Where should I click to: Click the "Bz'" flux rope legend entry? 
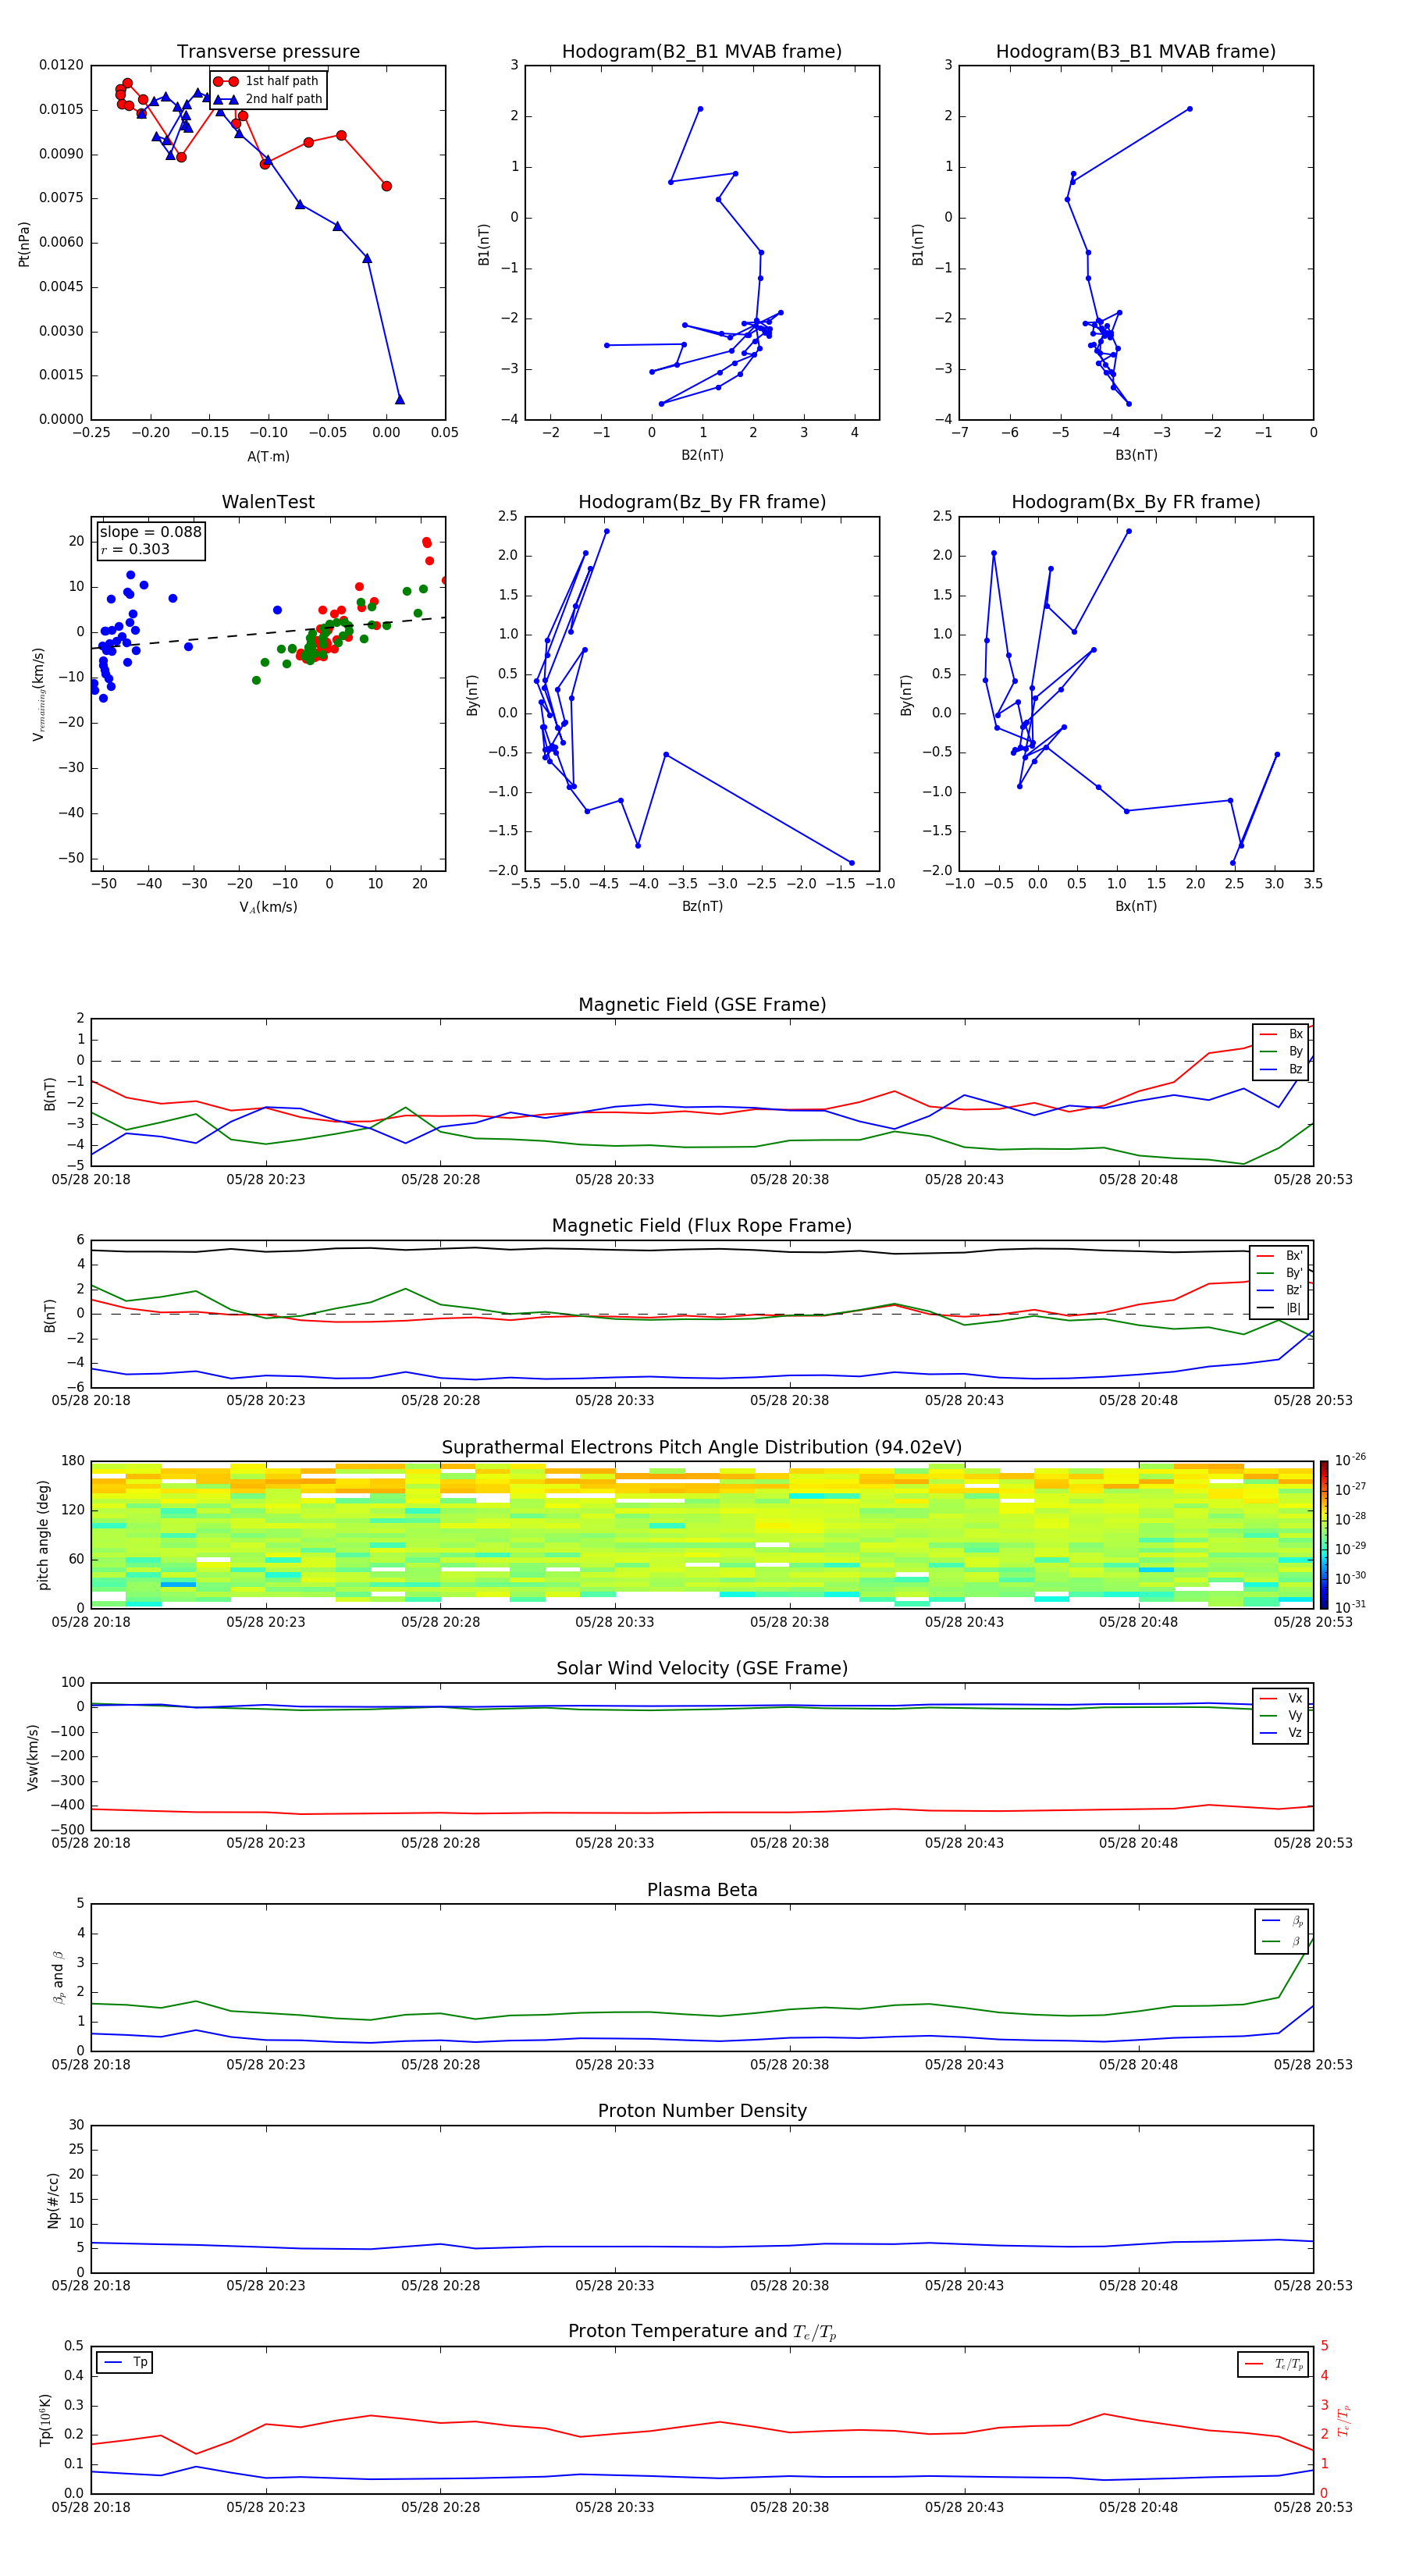[1280, 1290]
